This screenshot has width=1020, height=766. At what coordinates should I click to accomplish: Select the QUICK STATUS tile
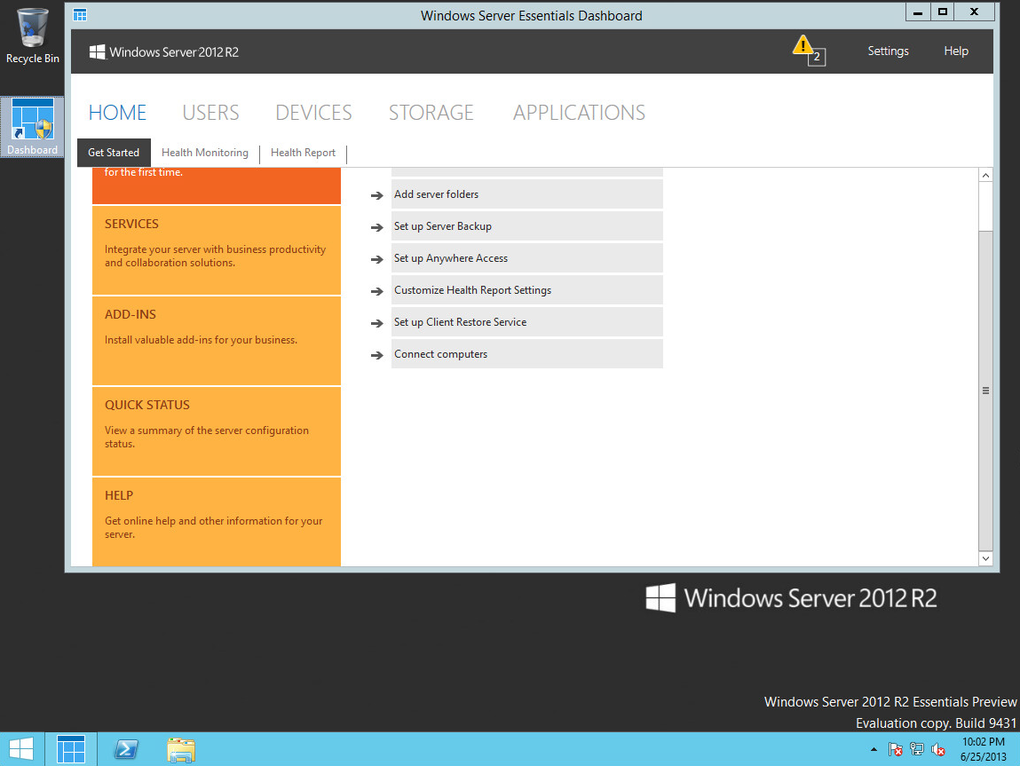pyautogui.click(x=217, y=431)
